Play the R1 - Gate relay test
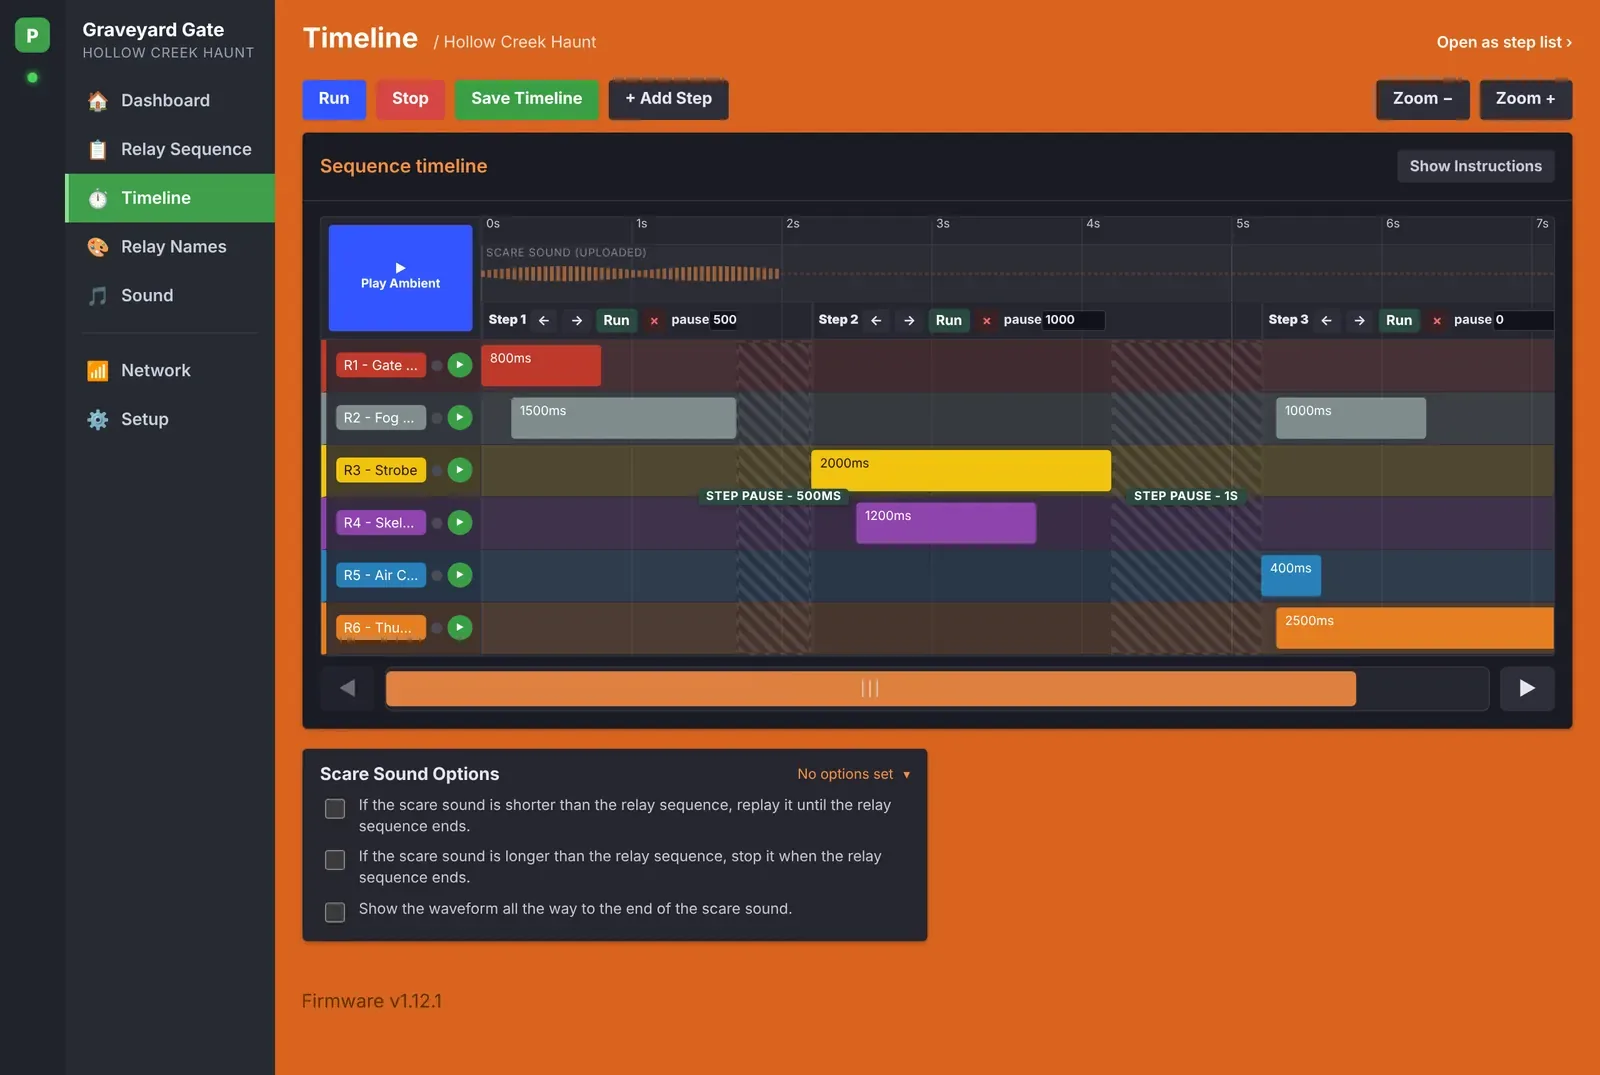 [459, 365]
